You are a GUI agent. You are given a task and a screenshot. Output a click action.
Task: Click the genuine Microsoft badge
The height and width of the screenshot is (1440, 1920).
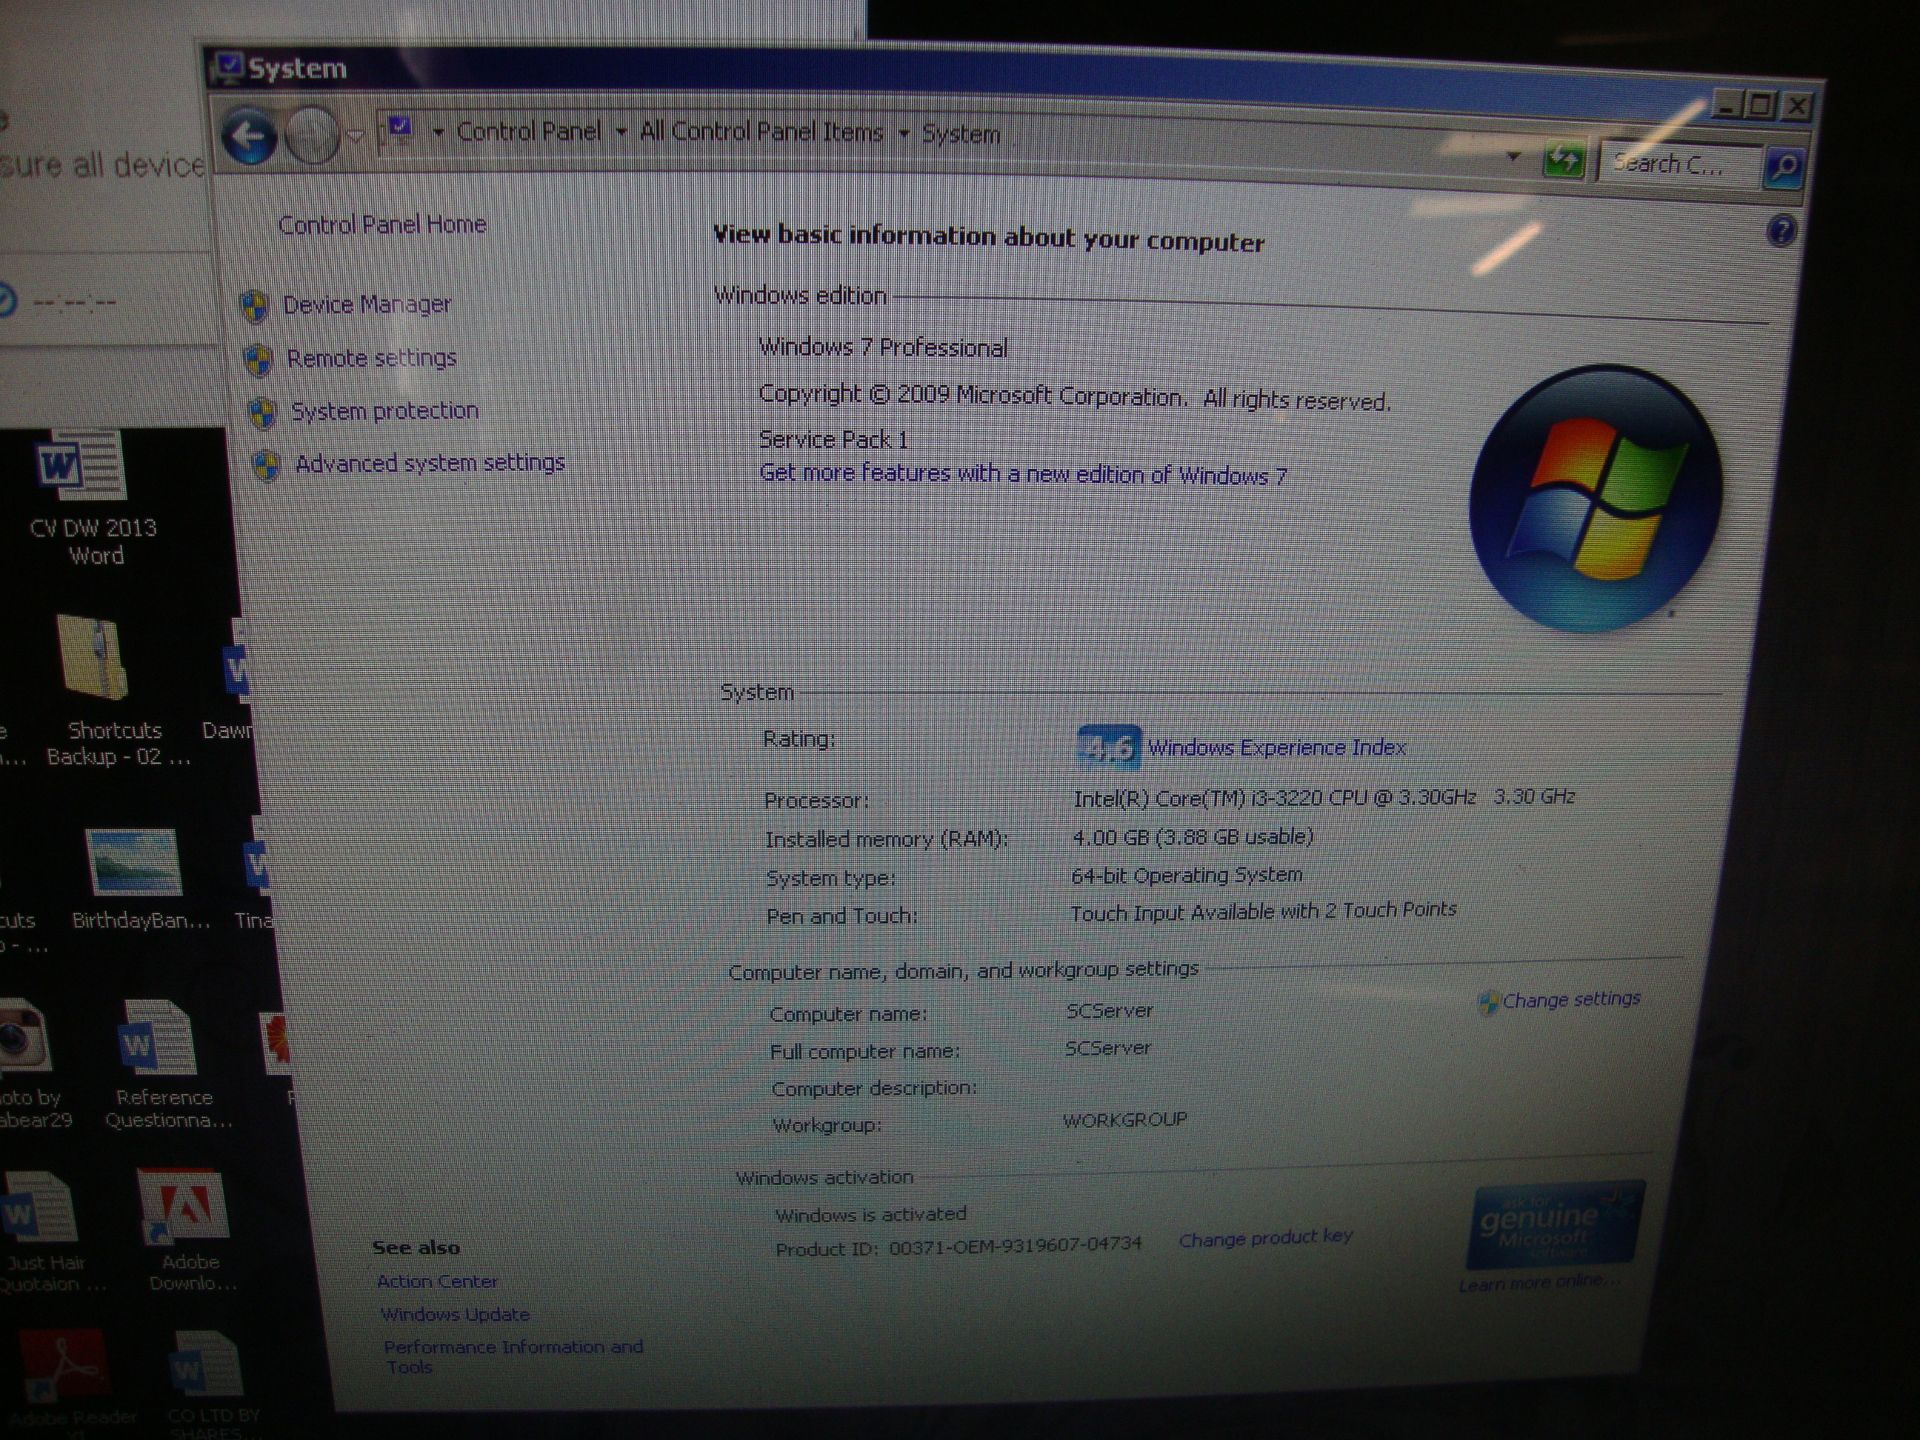(x=1555, y=1227)
